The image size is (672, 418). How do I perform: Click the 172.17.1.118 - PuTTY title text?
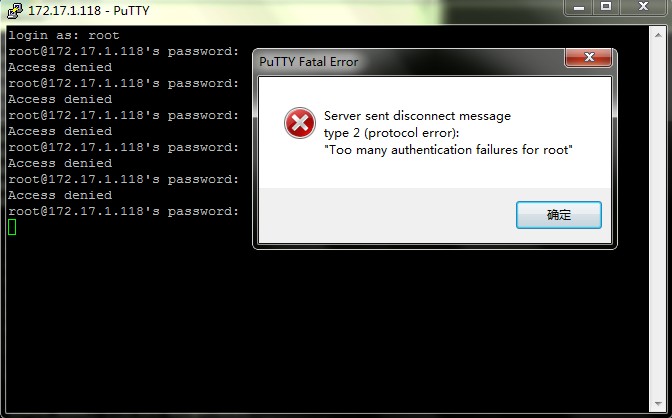(x=89, y=10)
